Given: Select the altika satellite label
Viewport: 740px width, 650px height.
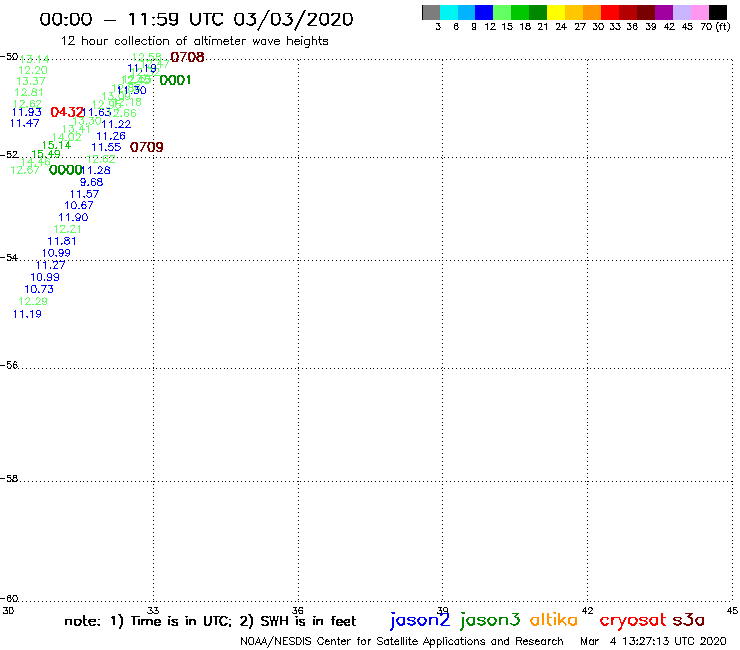Looking at the screenshot, I should click(x=554, y=620).
